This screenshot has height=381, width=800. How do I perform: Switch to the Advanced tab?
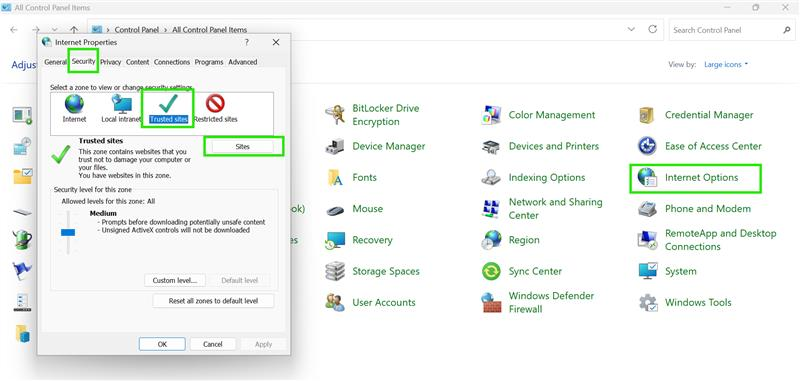click(x=242, y=62)
